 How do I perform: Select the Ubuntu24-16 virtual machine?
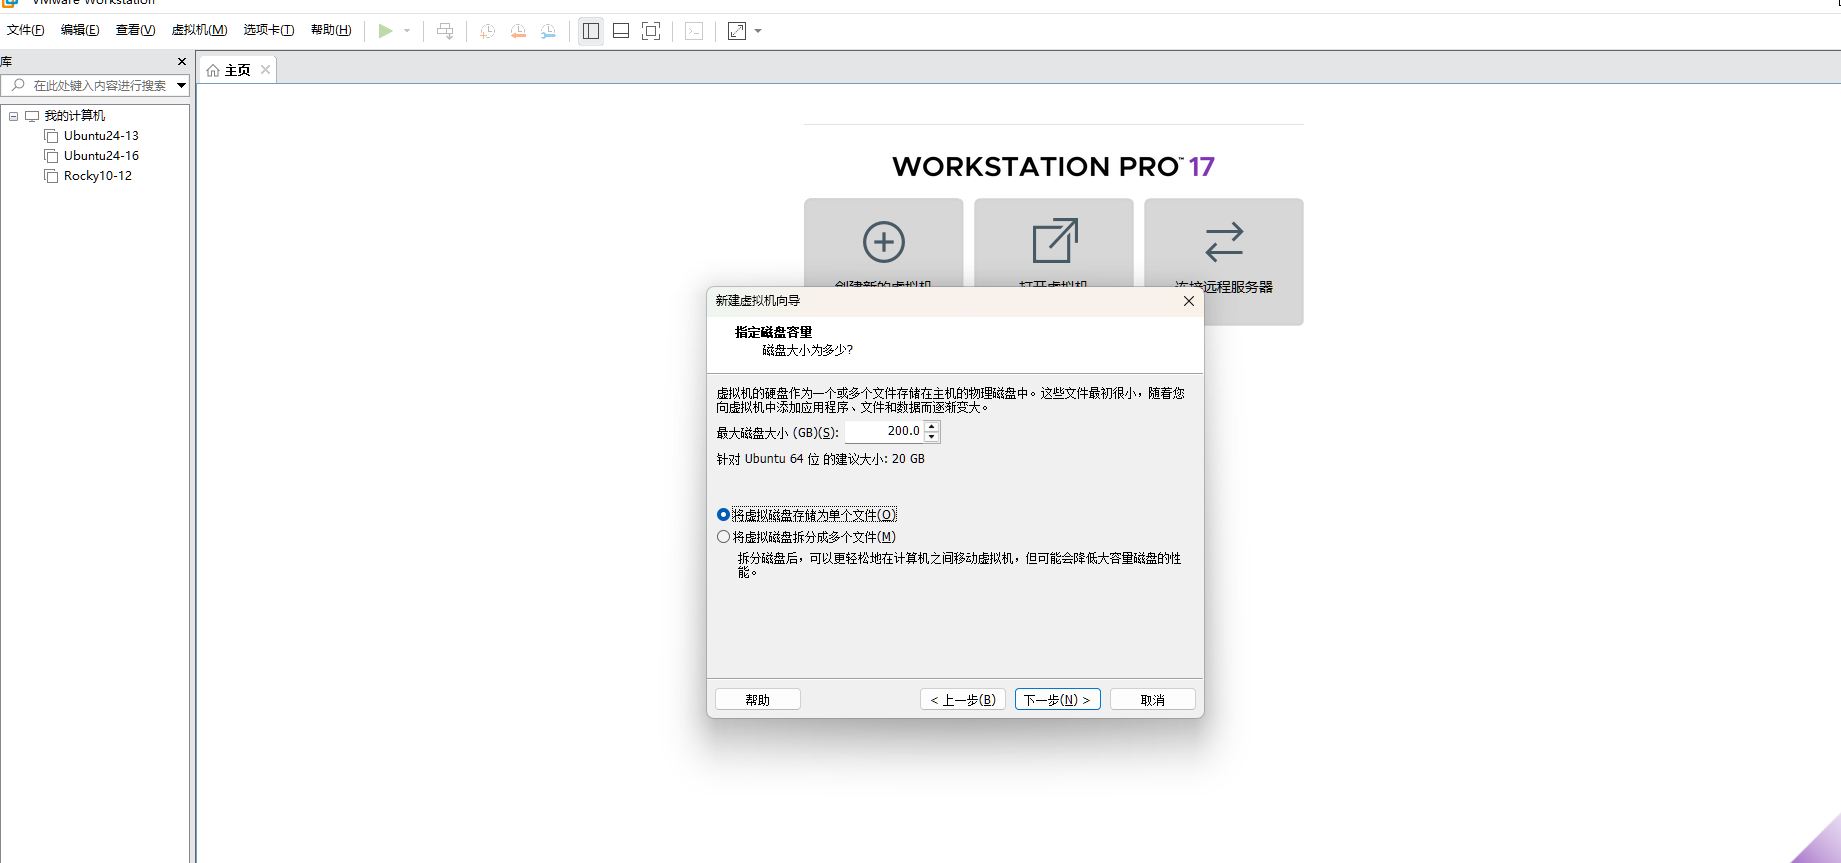[101, 156]
